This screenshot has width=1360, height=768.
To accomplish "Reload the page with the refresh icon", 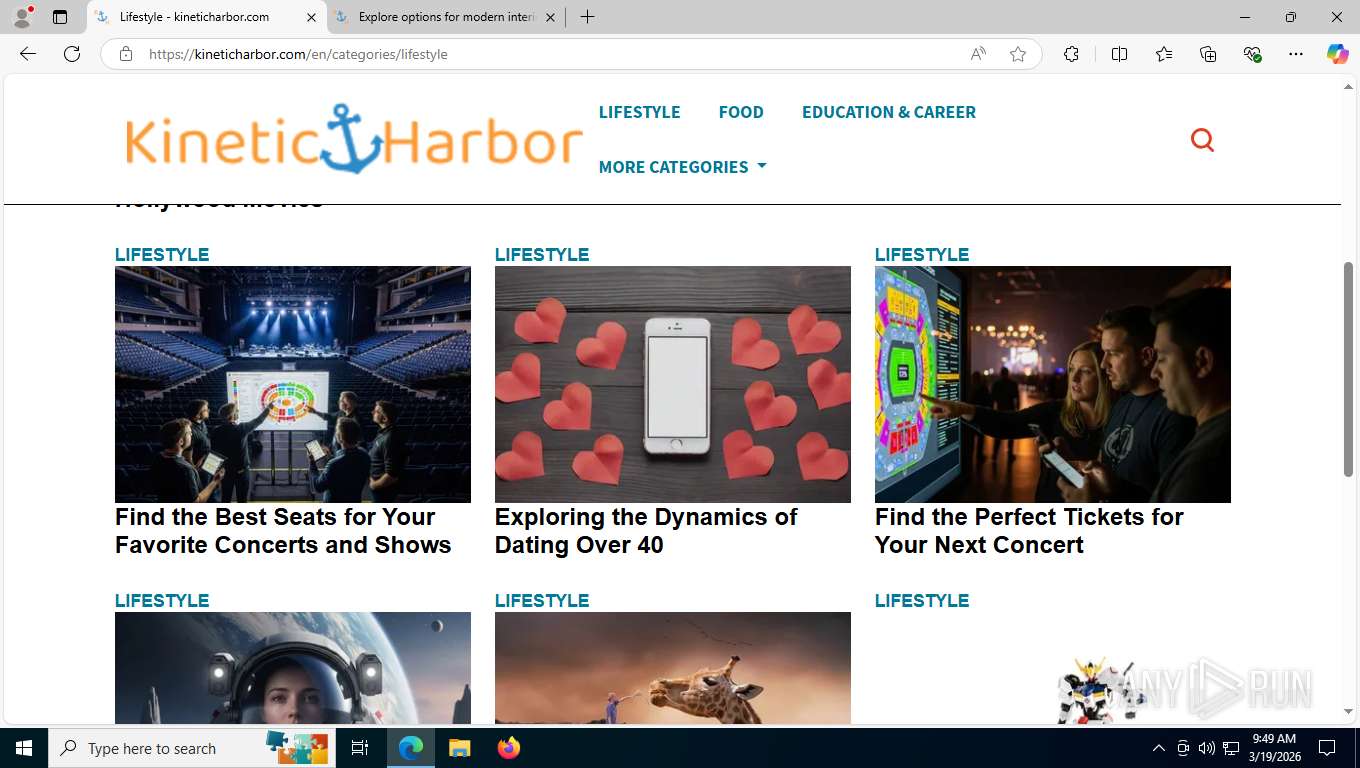I will coord(72,54).
